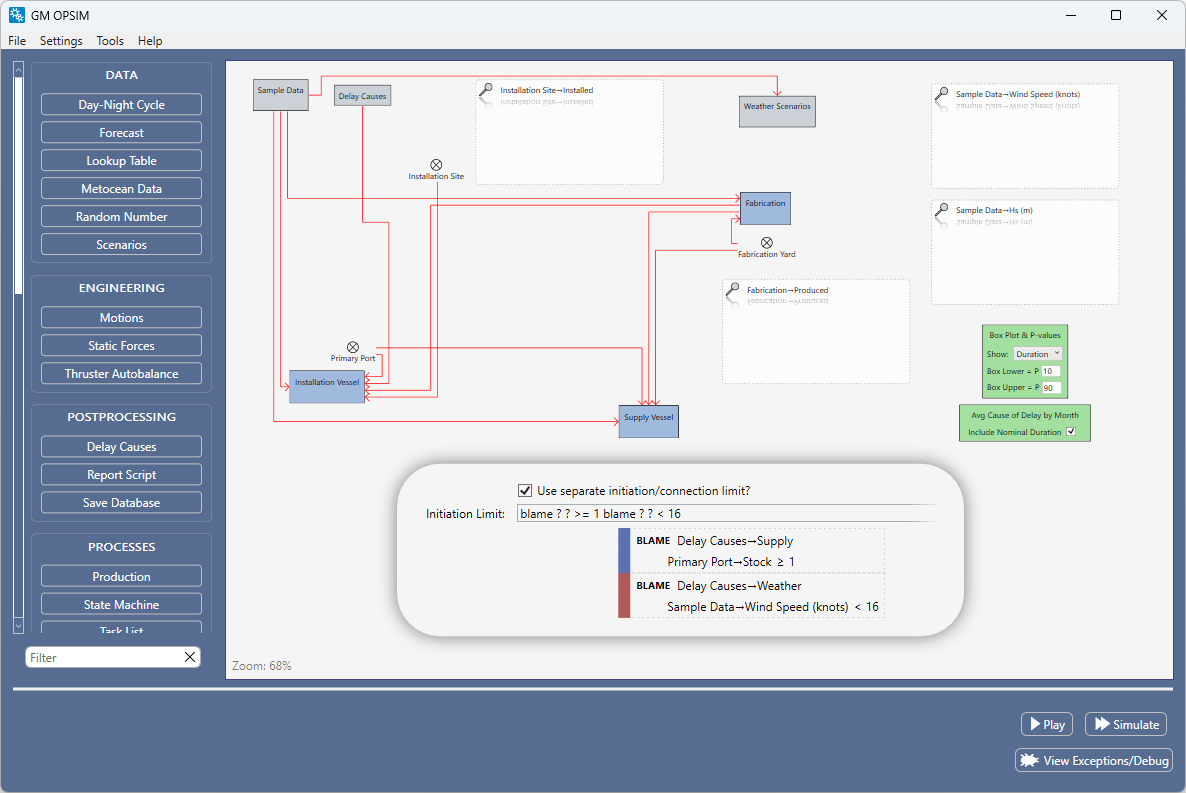Clear the Filter box using its X icon
Viewport: 1186px width, 793px height.
pos(189,657)
